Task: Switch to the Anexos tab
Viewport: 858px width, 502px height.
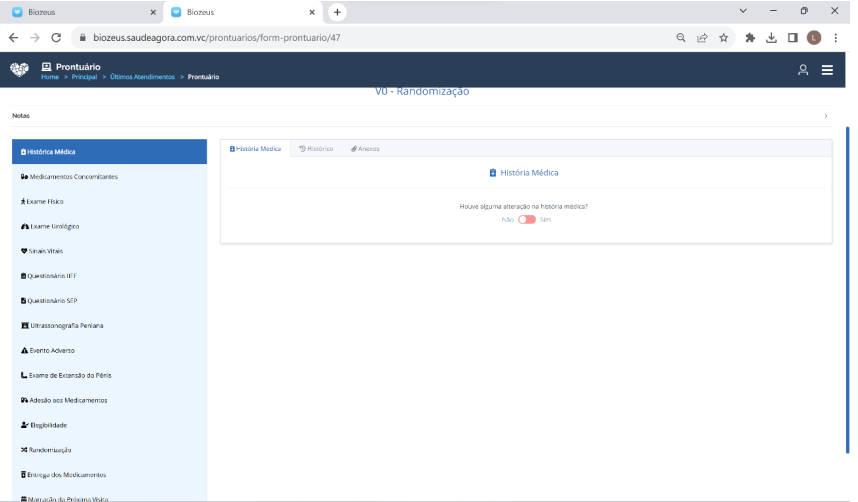Action: 365,148
